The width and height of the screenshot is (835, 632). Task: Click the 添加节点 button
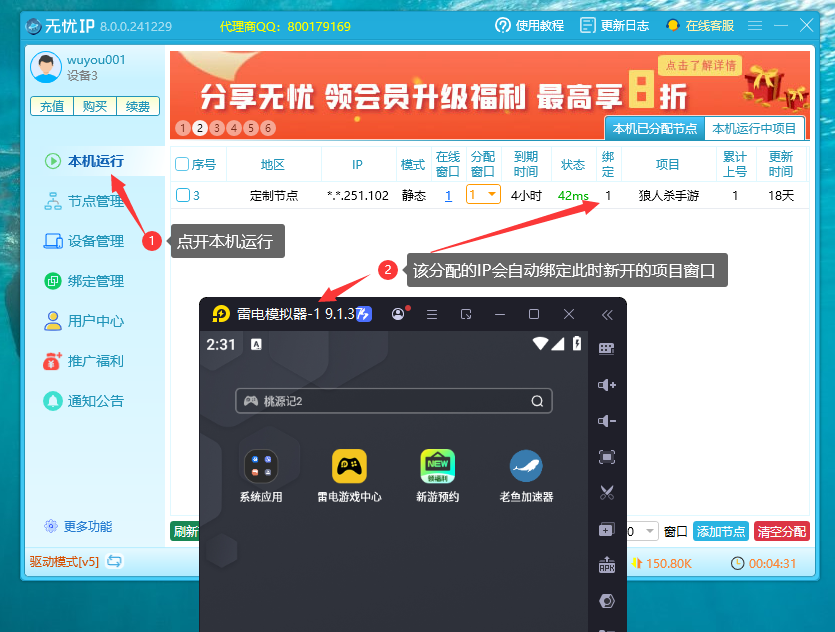721,531
